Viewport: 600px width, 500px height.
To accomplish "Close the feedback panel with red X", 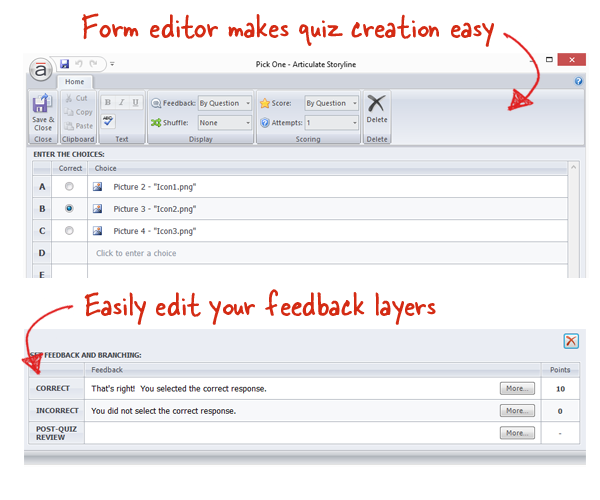I will point(571,341).
